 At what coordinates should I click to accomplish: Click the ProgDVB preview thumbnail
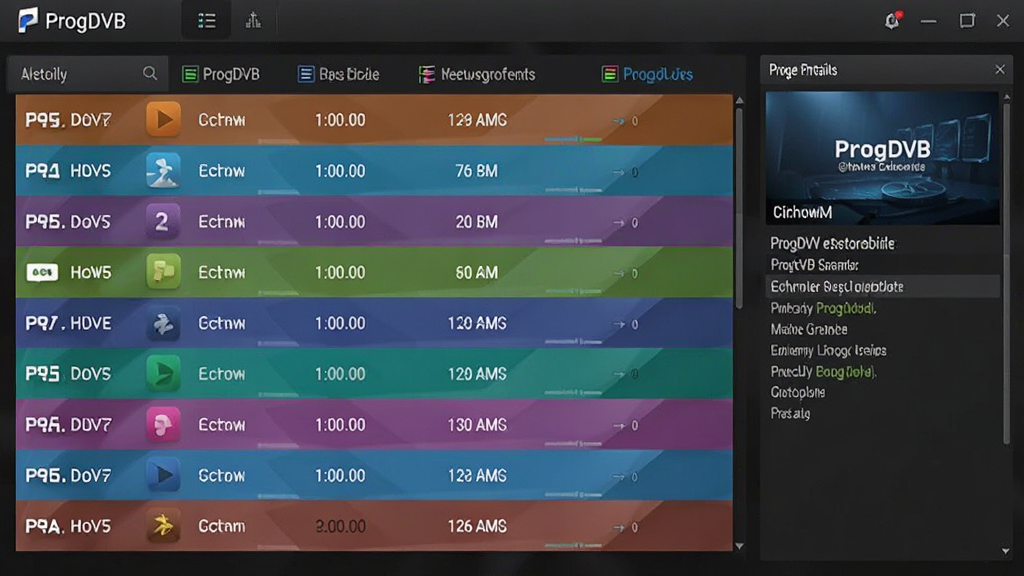pyautogui.click(x=882, y=158)
